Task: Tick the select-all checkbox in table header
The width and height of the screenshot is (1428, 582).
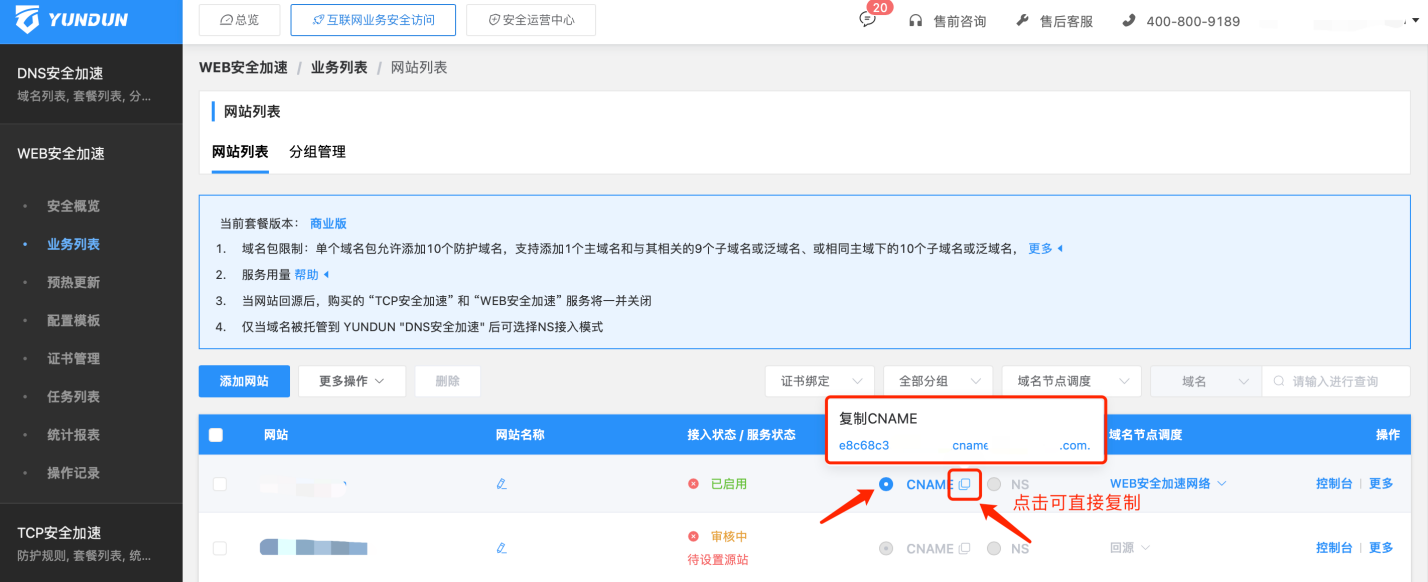Action: pyautogui.click(x=216, y=435)
